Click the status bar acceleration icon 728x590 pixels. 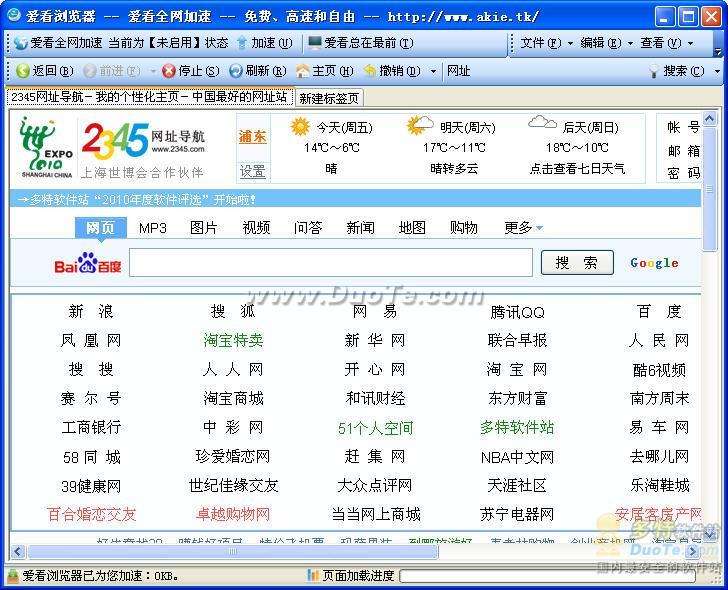coord(13,576)
